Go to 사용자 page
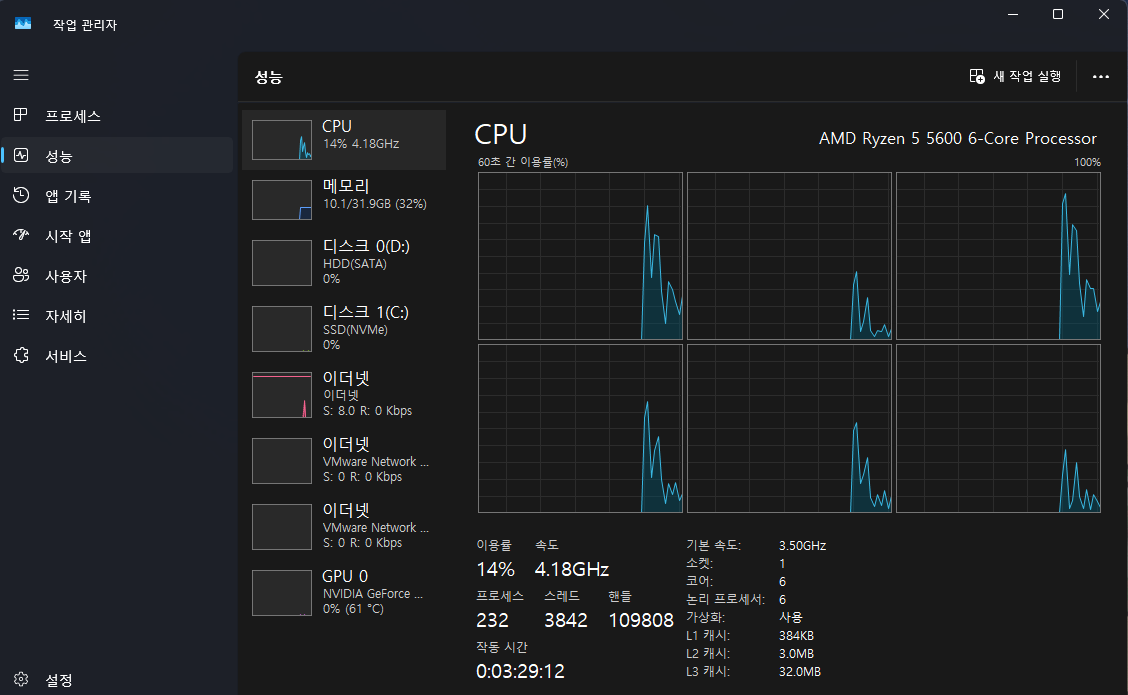 point(117,276)
